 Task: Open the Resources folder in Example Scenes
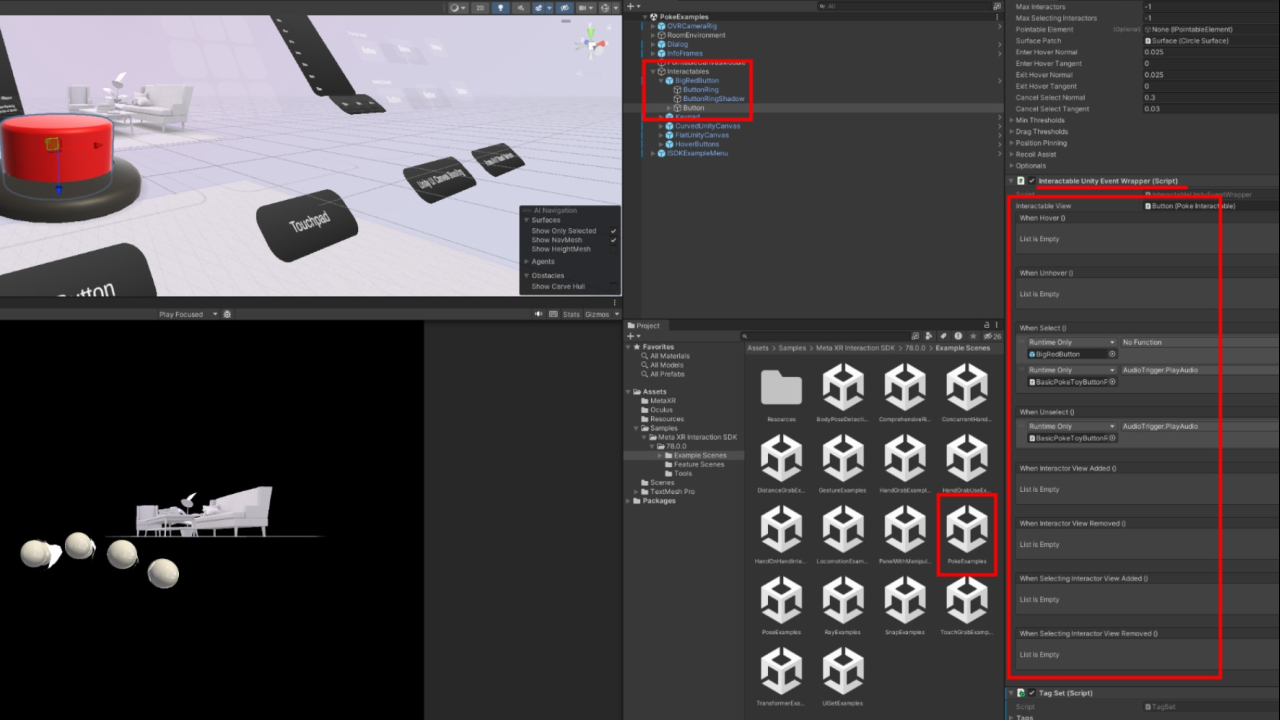(x=781, y=390)
